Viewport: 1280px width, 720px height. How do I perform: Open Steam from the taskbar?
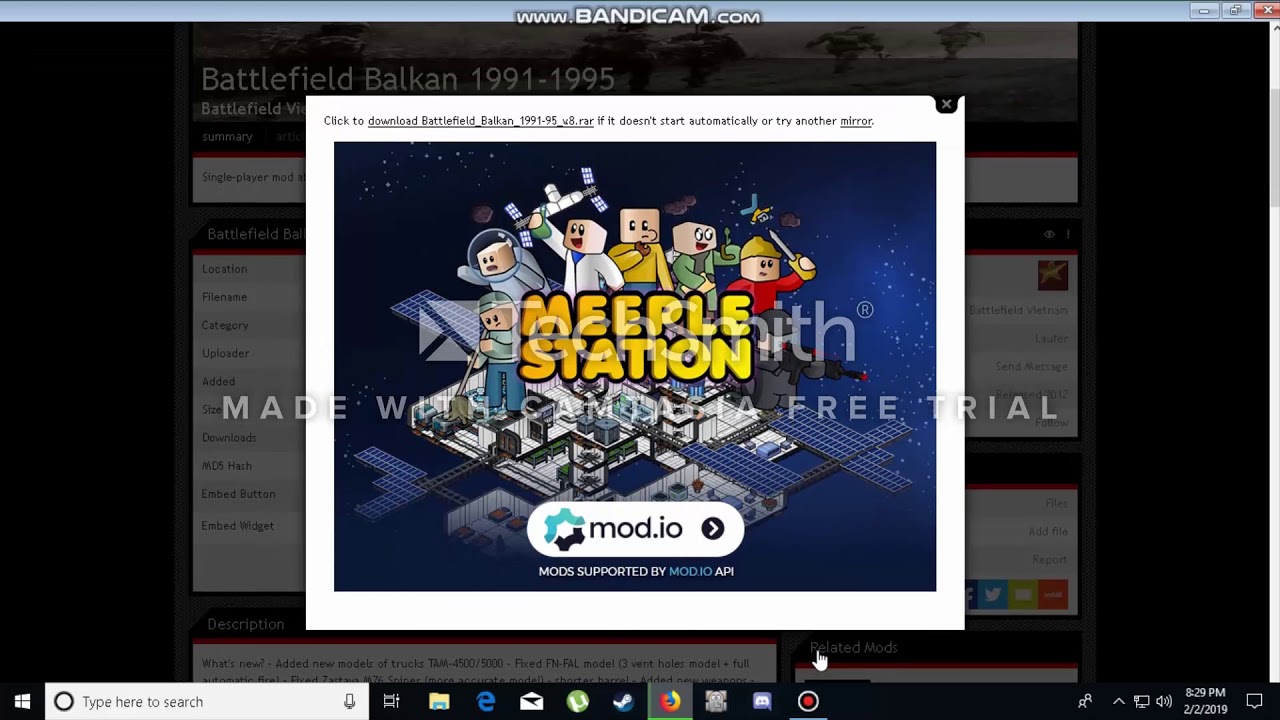(x=624, y=701)
